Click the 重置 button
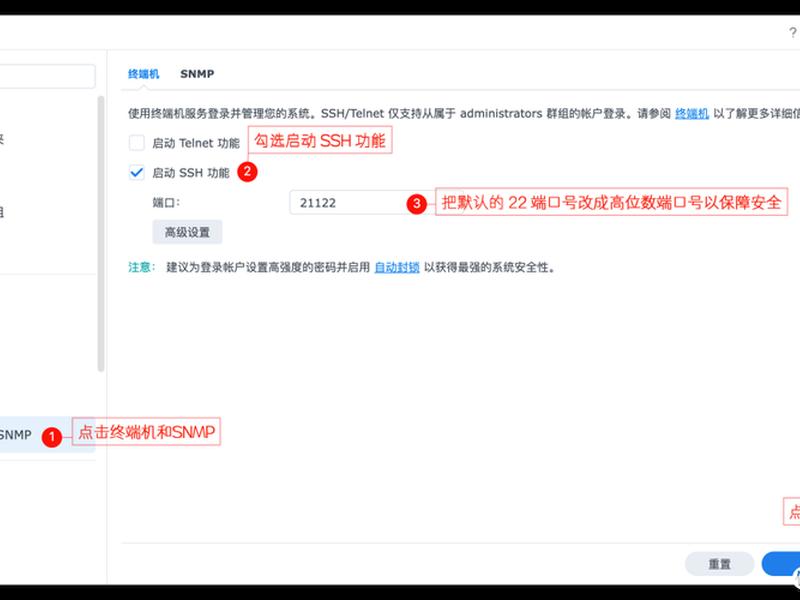The width and height of the screenshot is (800, 600). point(719,564)
